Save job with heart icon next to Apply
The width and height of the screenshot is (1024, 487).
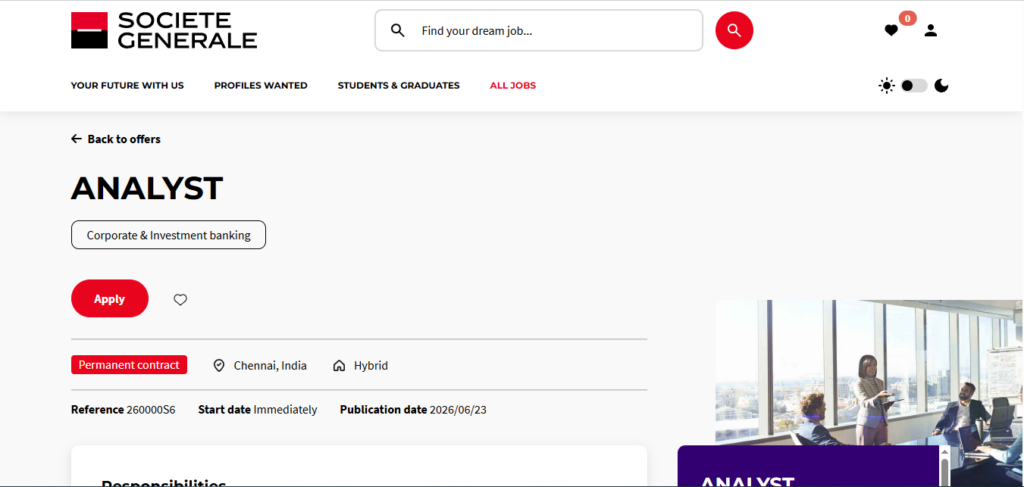180,300
